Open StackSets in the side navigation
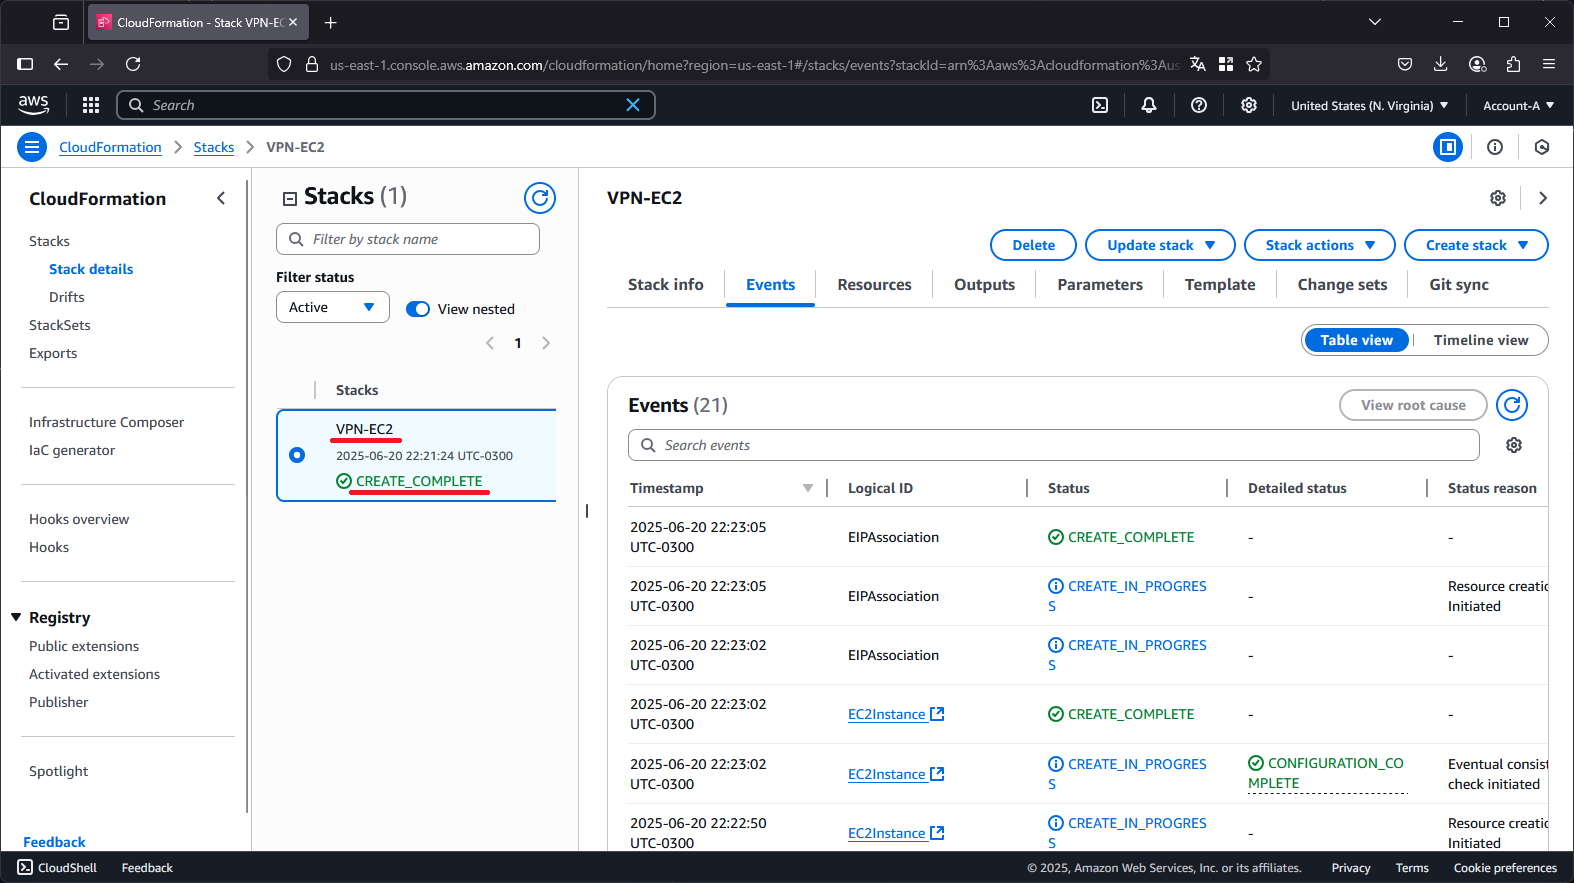Screen dimensions: 1574x883 coord(60,325)
